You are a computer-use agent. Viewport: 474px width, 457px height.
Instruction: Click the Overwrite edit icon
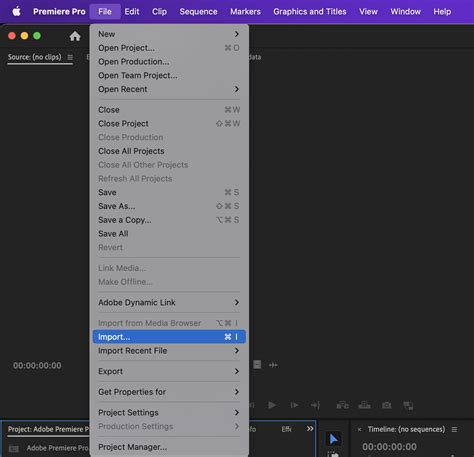click(x=364, y=405)
